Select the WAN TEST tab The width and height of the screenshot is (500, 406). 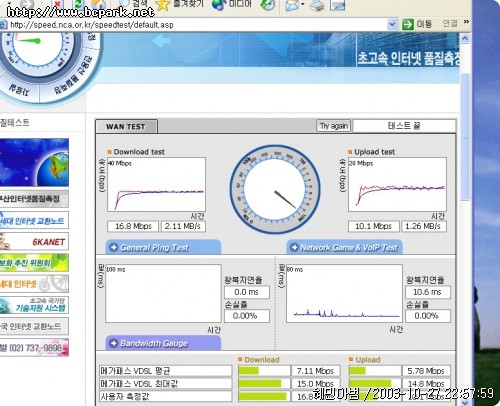(126, 127)
